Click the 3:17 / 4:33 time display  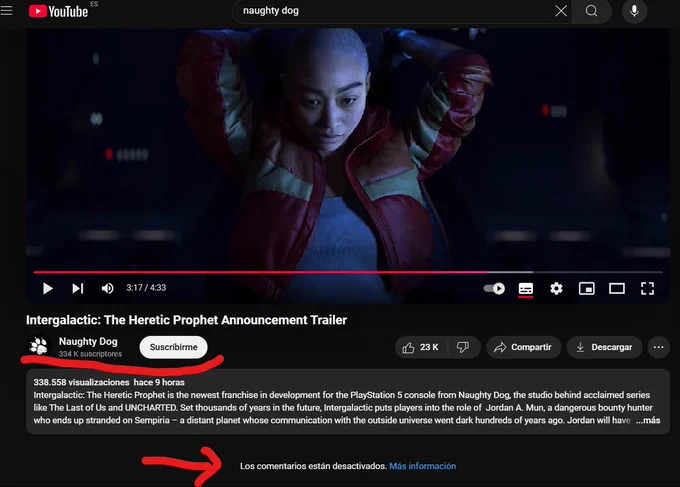point(146,288)
